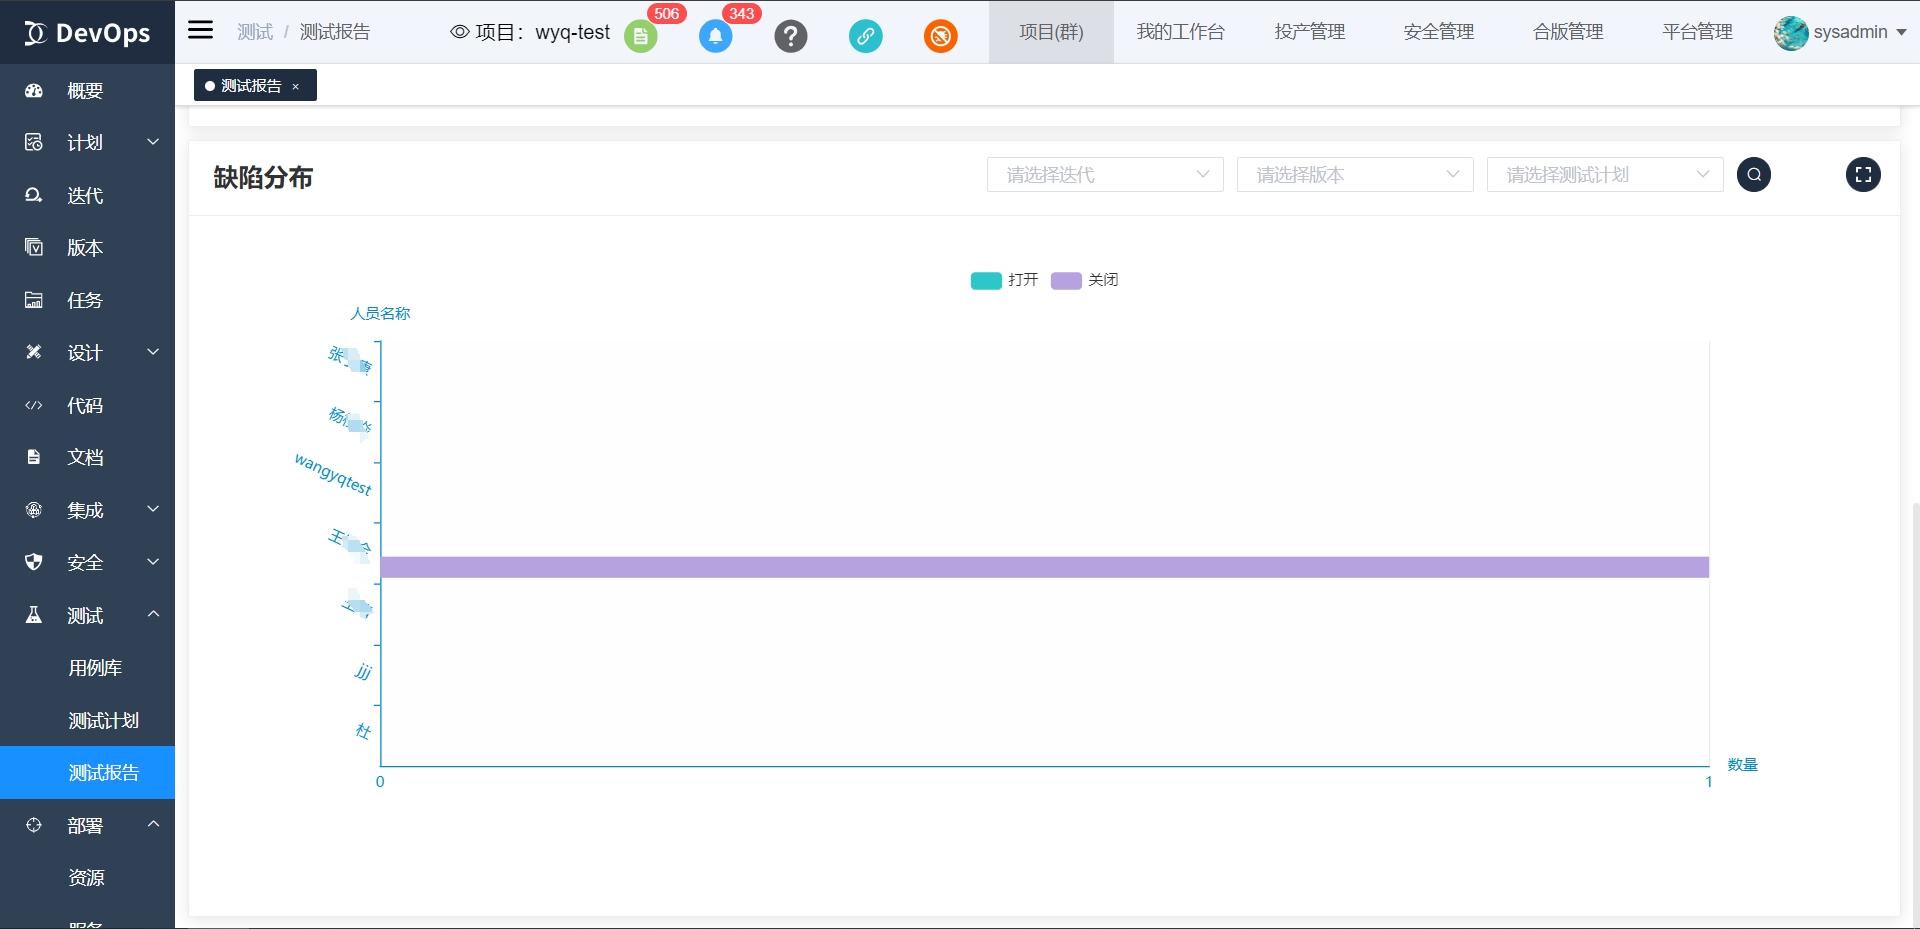1920x929 pixels.
Task: Open the notification bell with 343 alerts
Action: [716, 36]
